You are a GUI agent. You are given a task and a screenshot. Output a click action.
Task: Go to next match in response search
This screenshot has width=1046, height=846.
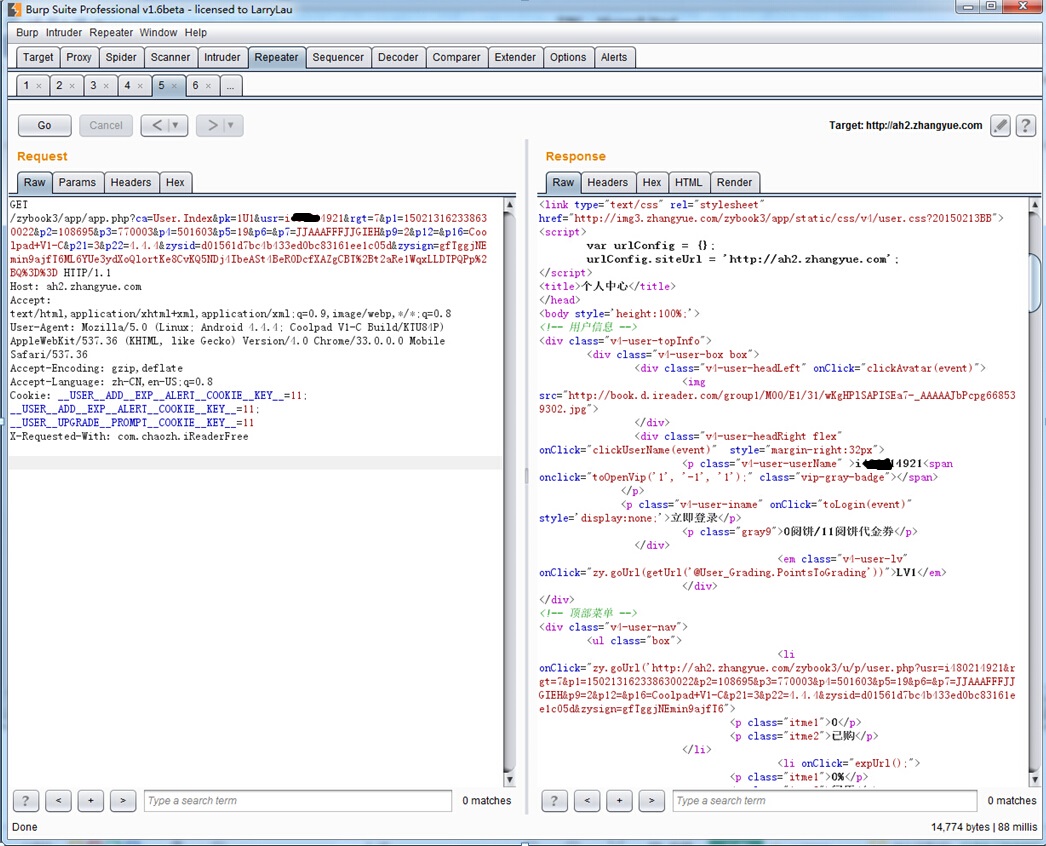coord(651,800)
